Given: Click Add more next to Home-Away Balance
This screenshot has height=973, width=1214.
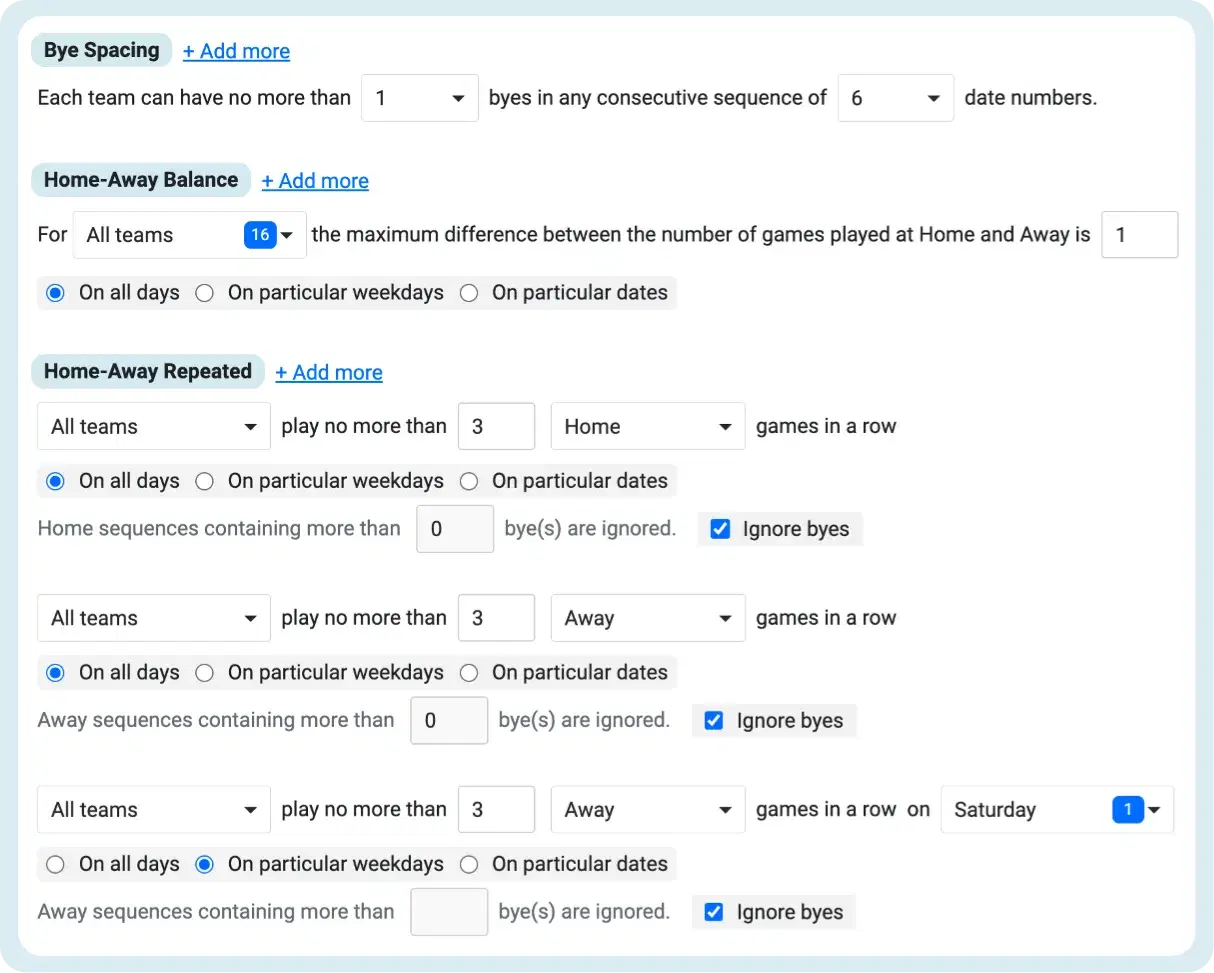Looking at the screenshot, I should pos(315,181).
